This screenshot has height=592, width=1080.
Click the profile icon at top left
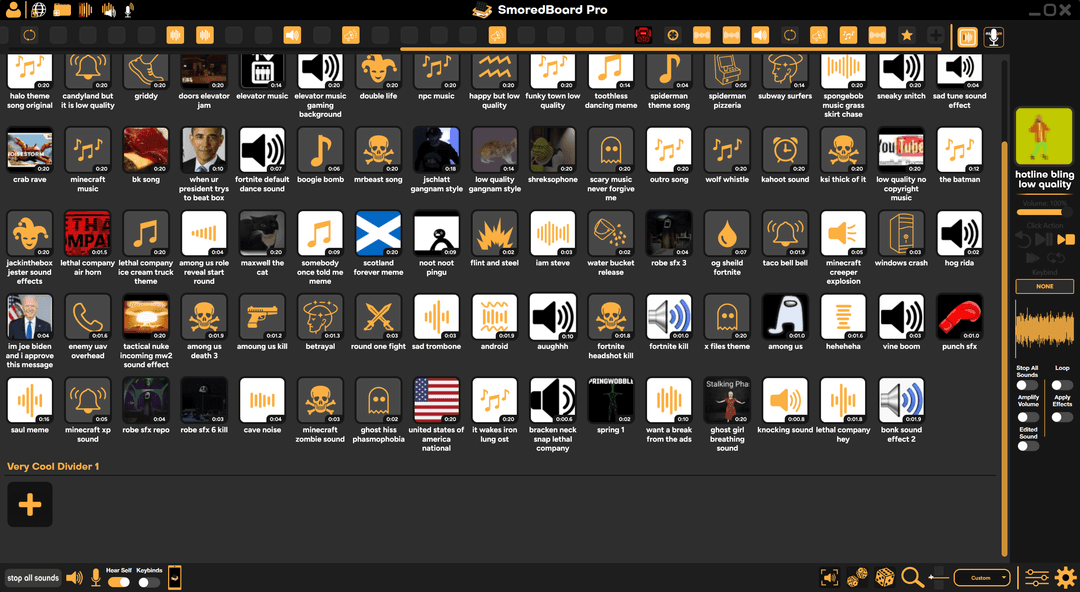(14, 10)
